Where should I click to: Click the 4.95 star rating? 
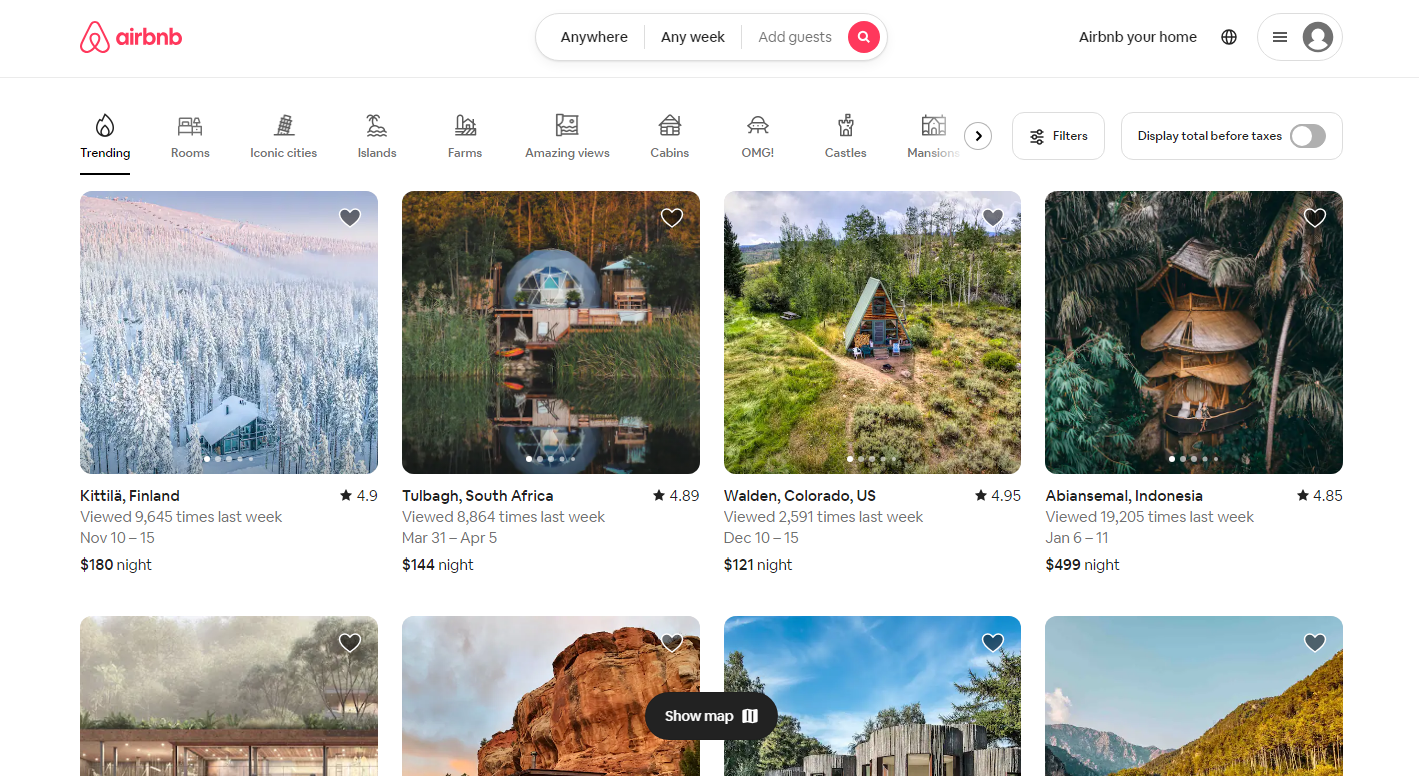click(998, 496)
